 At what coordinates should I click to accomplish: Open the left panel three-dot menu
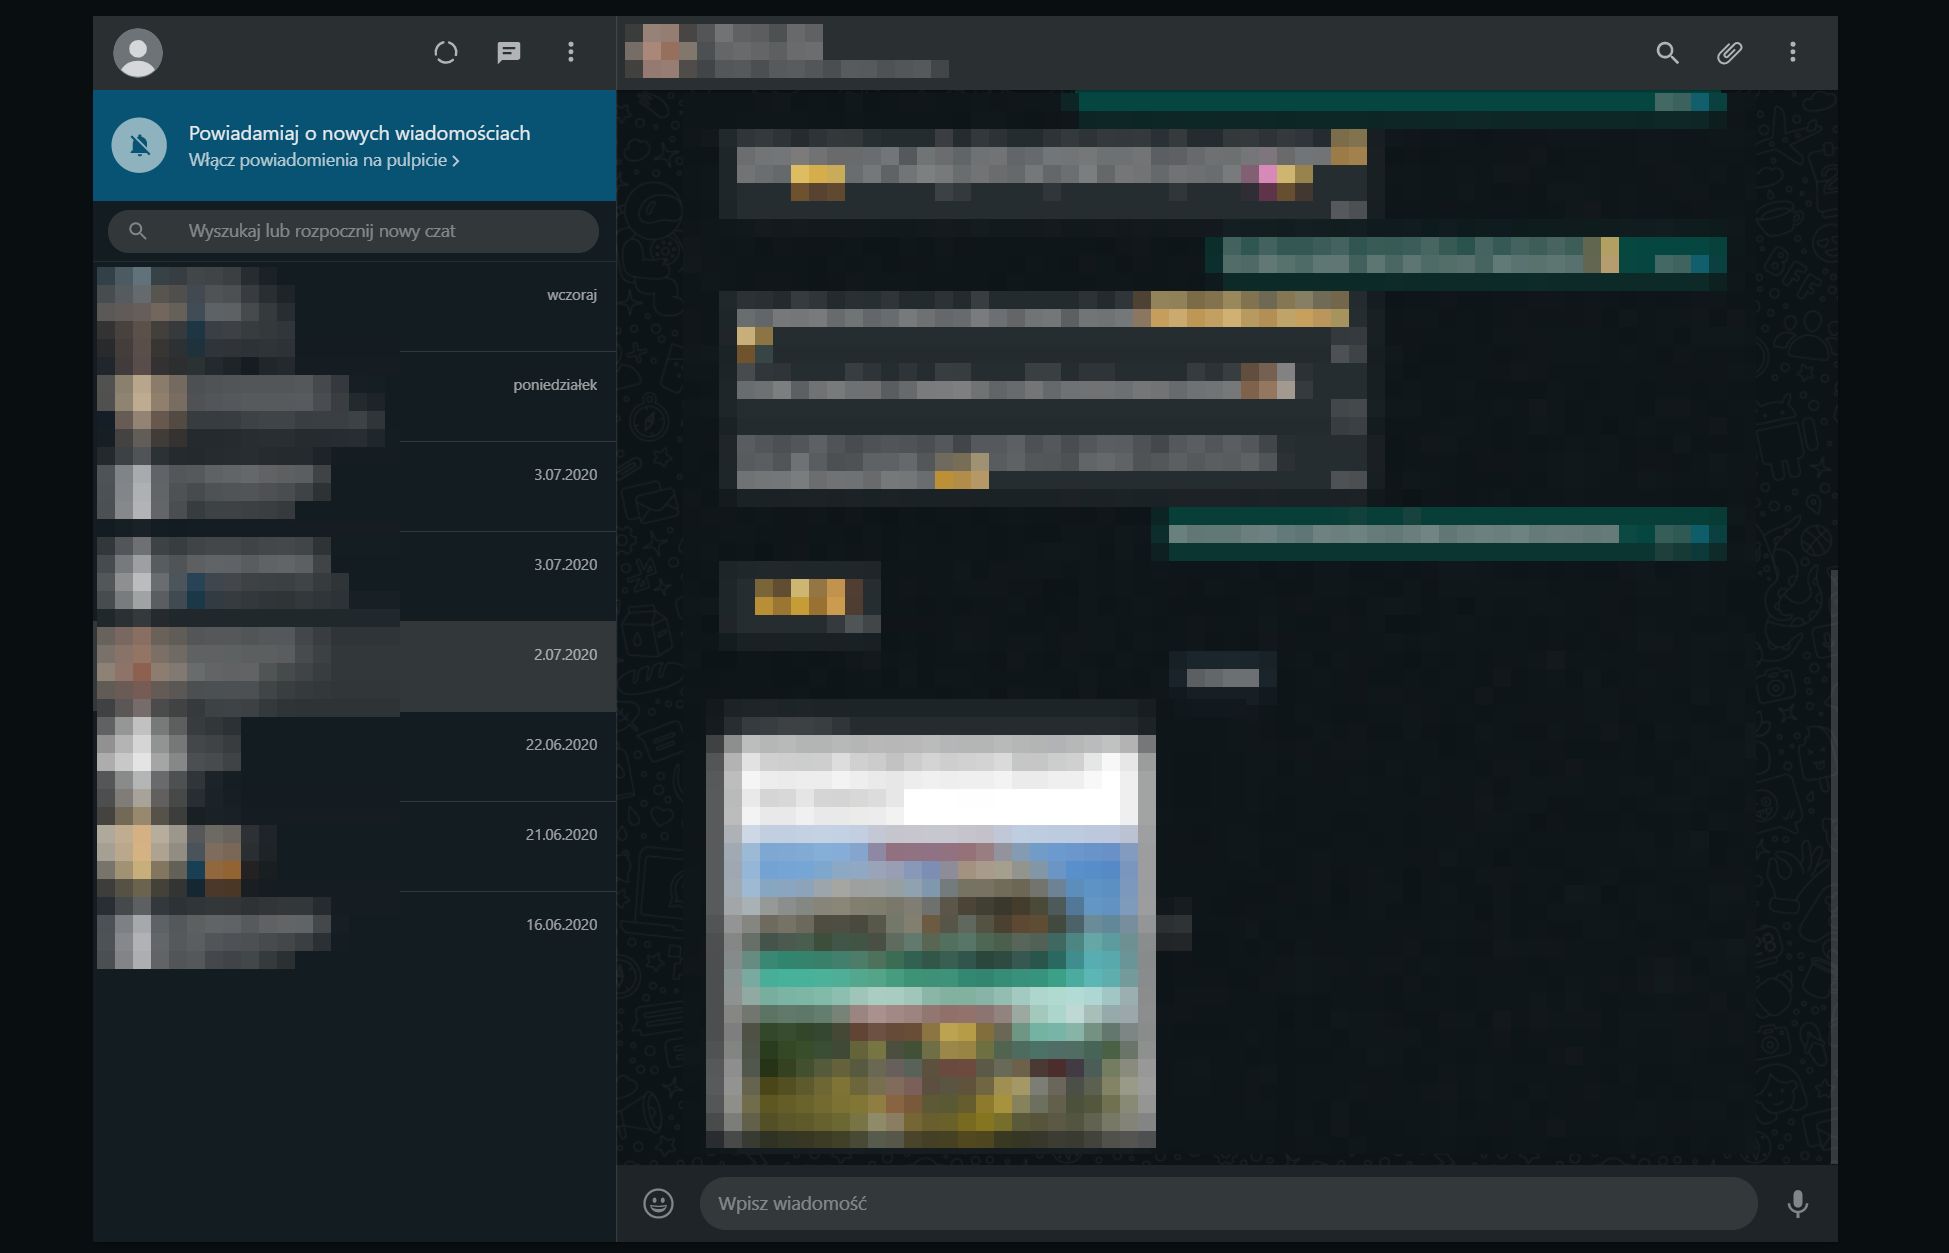point(571,52)
